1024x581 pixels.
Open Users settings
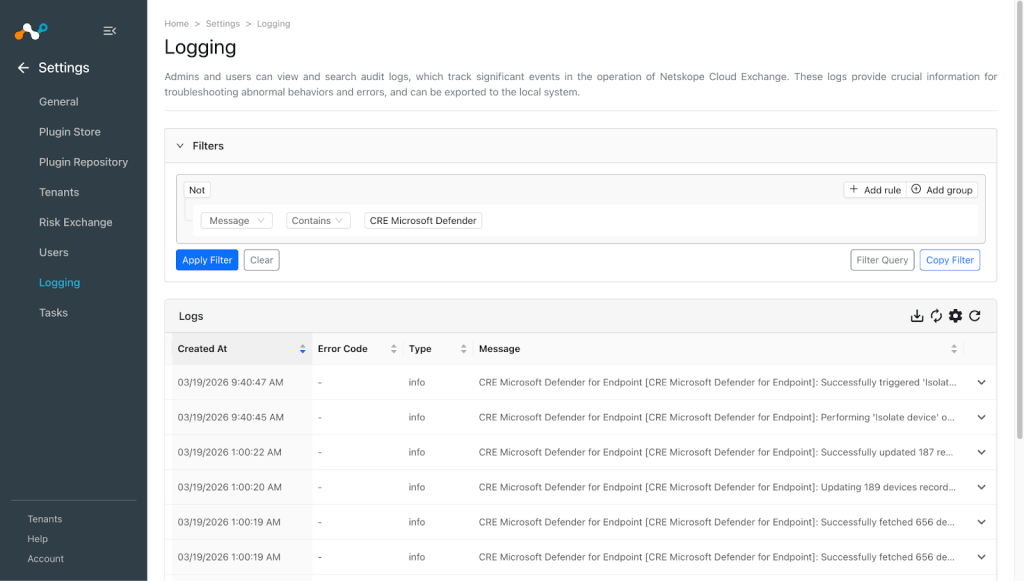coord(54,252)
